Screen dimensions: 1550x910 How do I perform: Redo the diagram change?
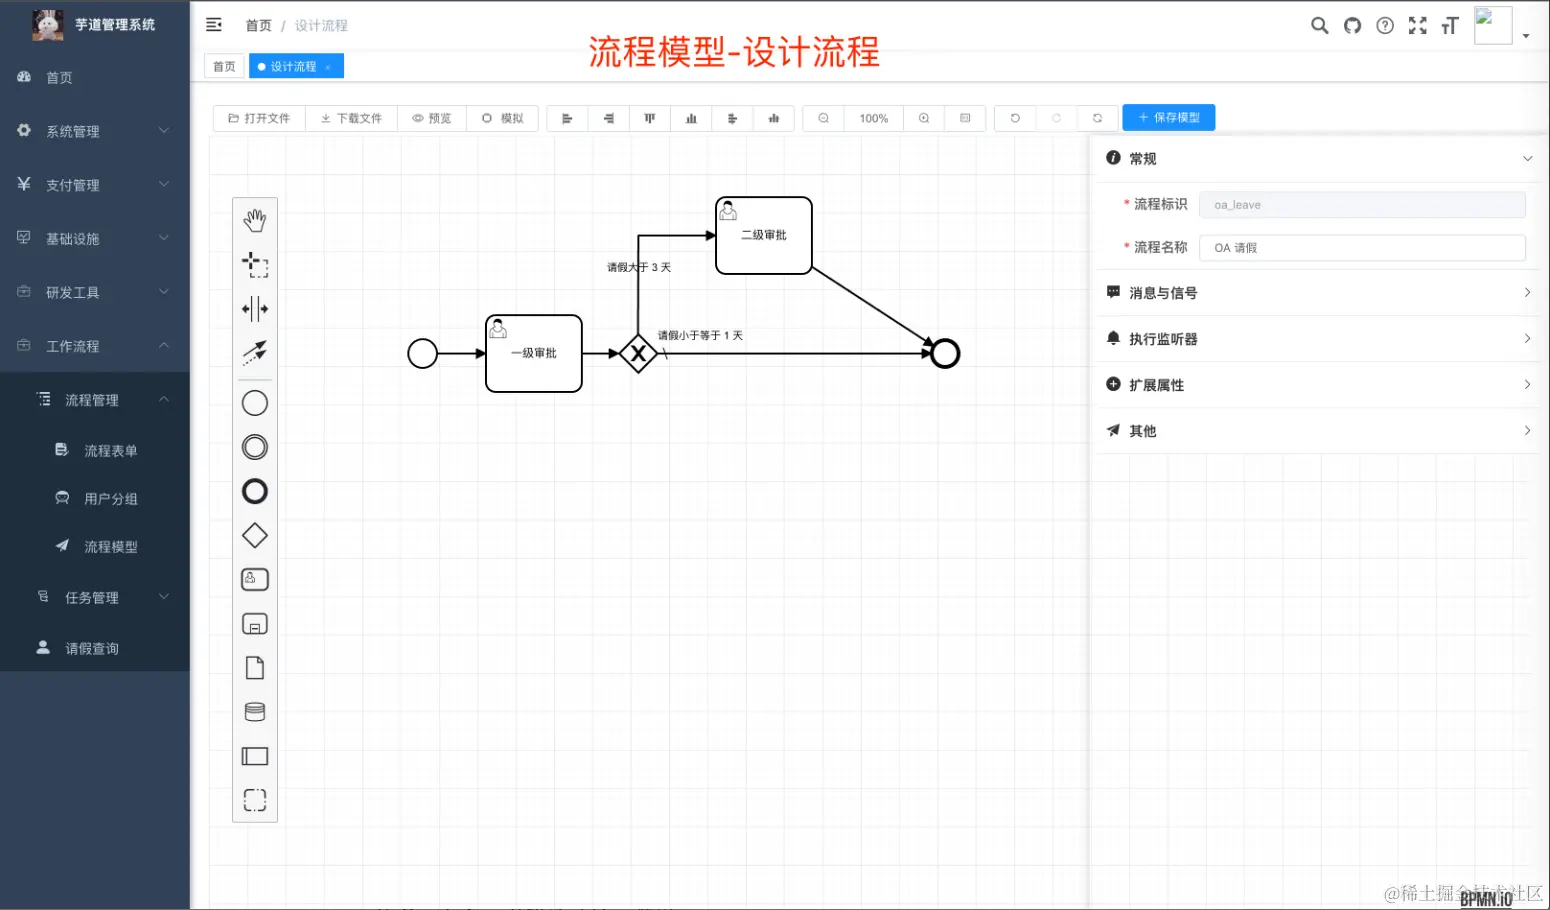tap(1056, 118)
